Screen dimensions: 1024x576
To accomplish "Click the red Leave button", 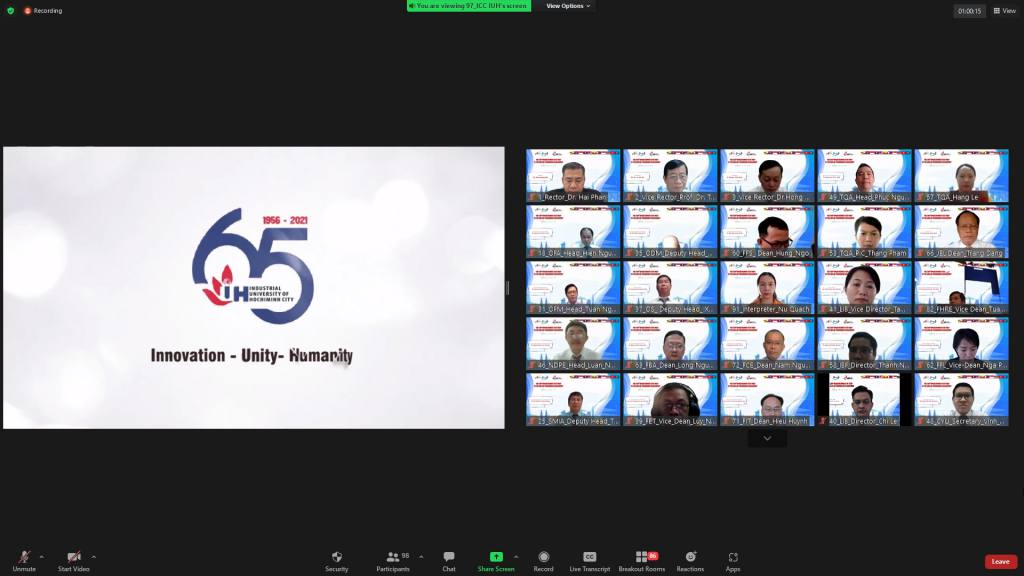I will [x=1000, y=562].
